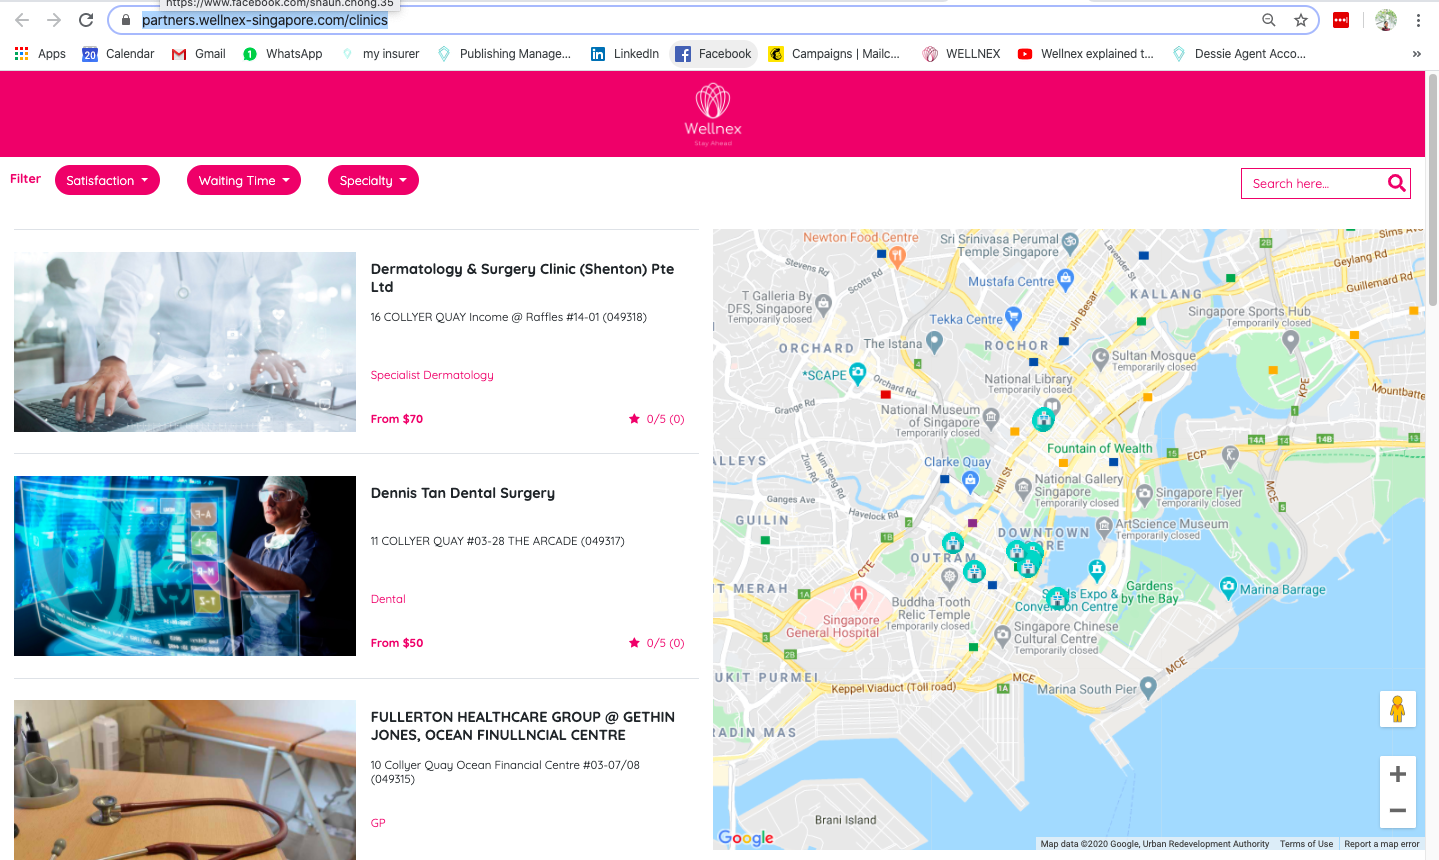Open map Terms of Use link
The width and height of the screenshot is (1439, 860).
click(1306, 844)
